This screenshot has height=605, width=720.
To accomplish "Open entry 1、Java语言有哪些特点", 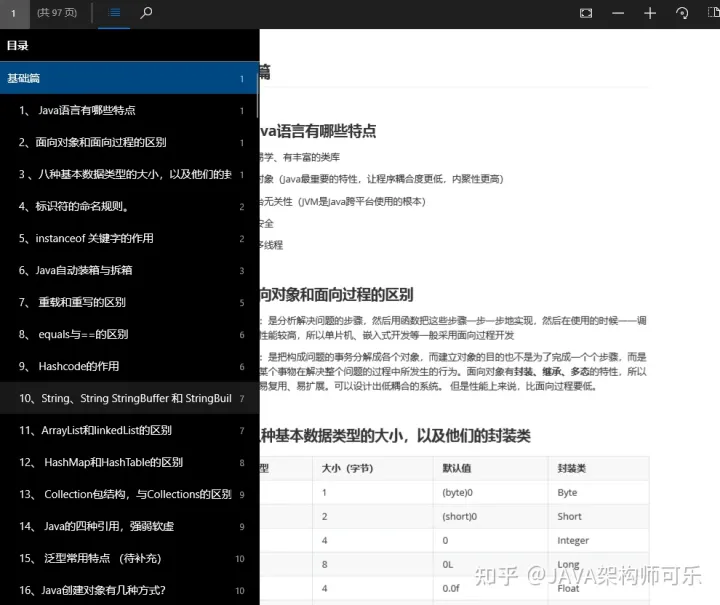I will [129, 110].
